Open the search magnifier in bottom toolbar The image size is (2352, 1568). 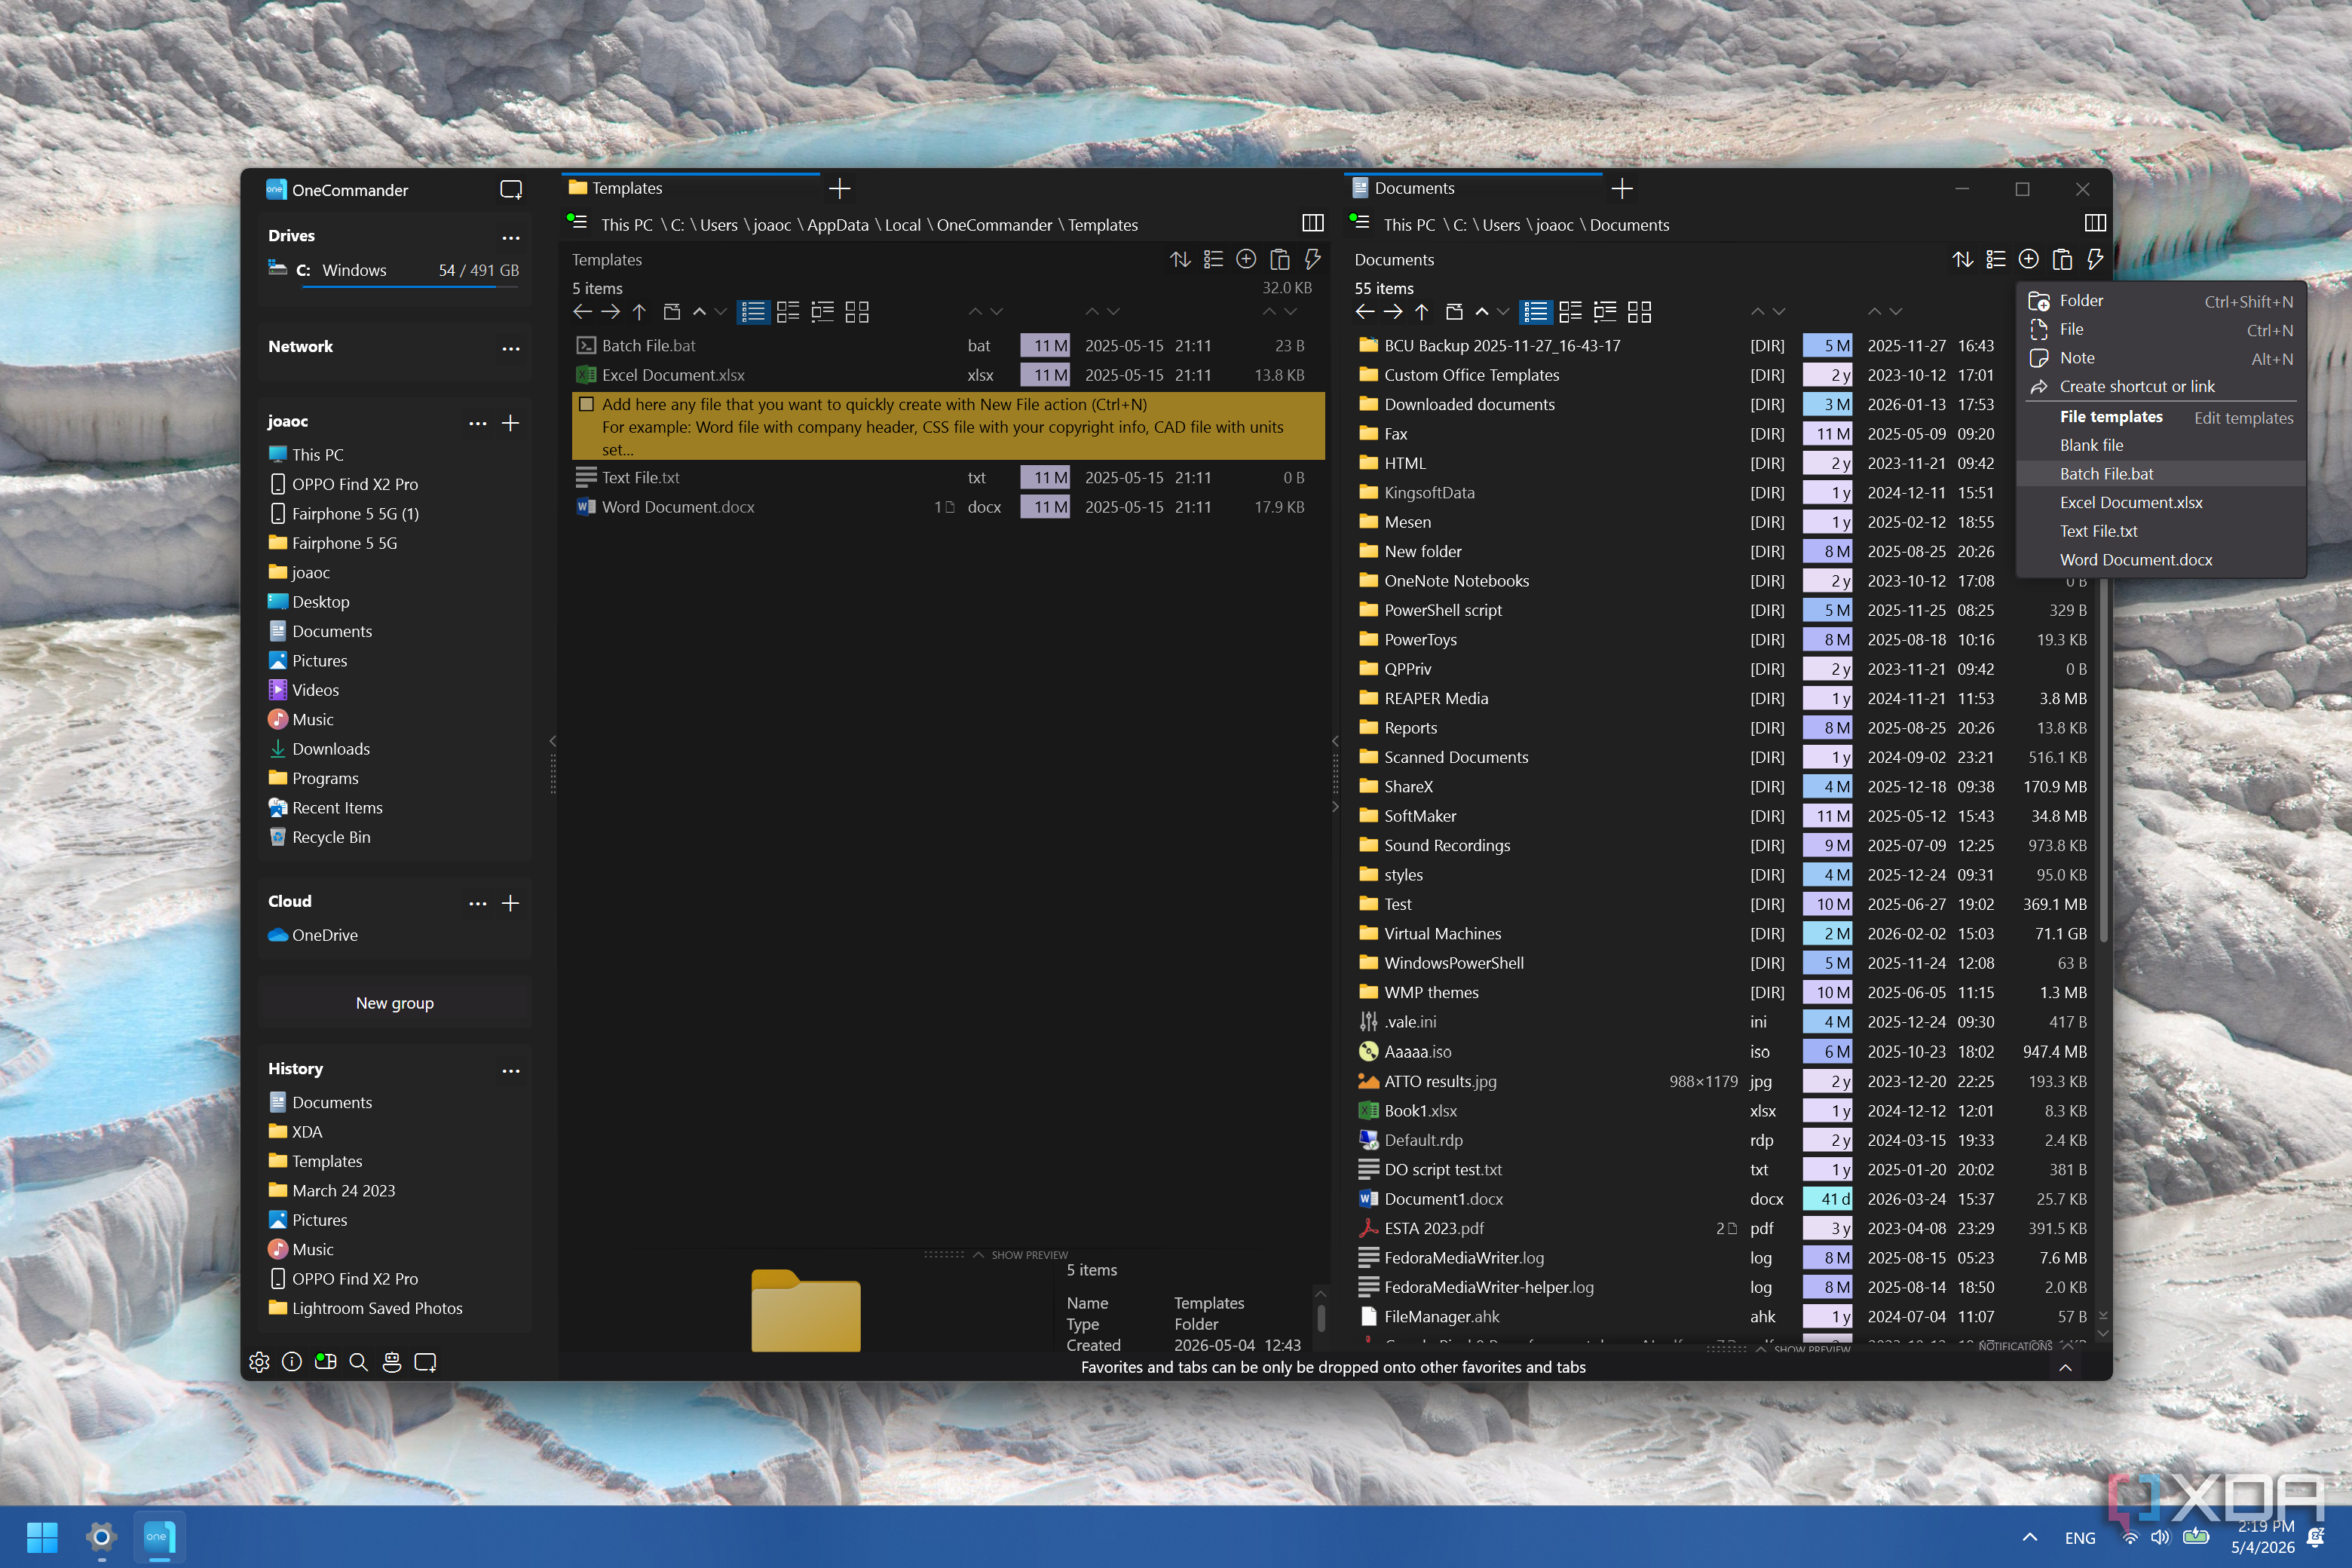point(358,1361)
